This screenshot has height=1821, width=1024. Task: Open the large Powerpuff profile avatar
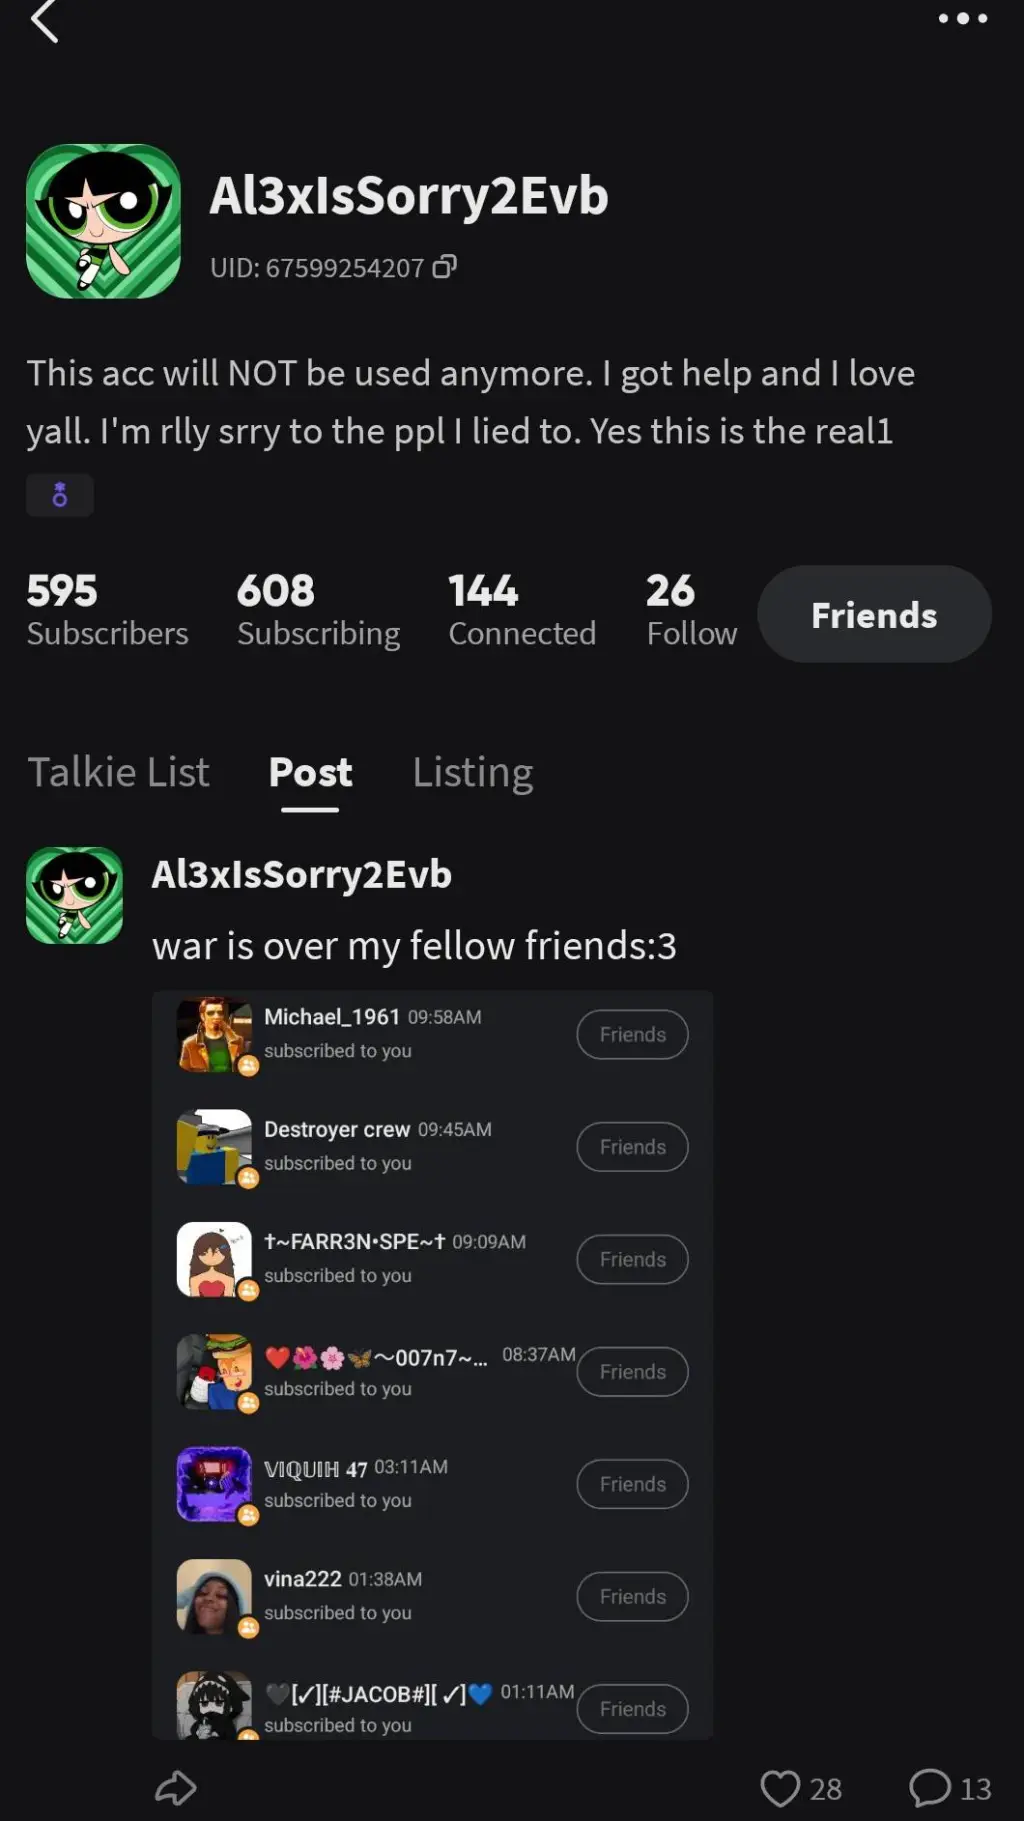tap(103, 221)
